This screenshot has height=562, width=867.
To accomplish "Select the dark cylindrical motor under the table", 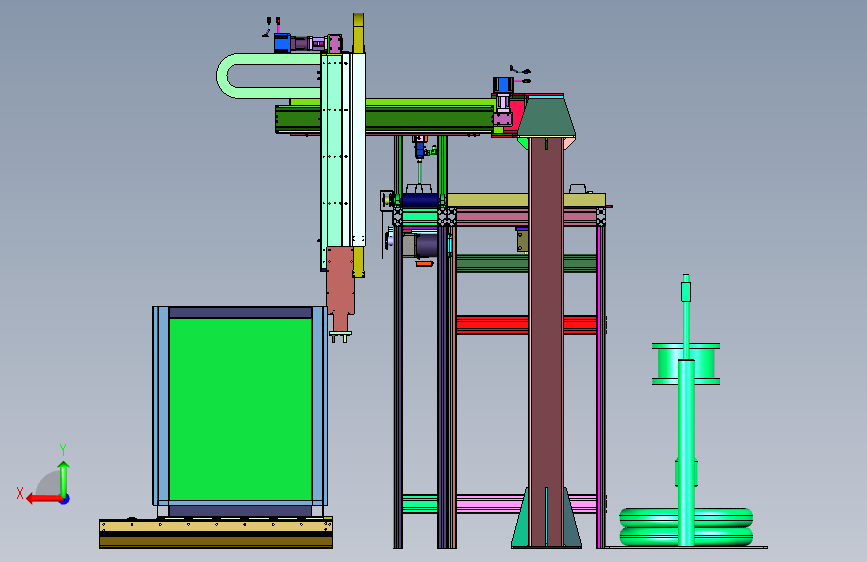I will 426,246.
